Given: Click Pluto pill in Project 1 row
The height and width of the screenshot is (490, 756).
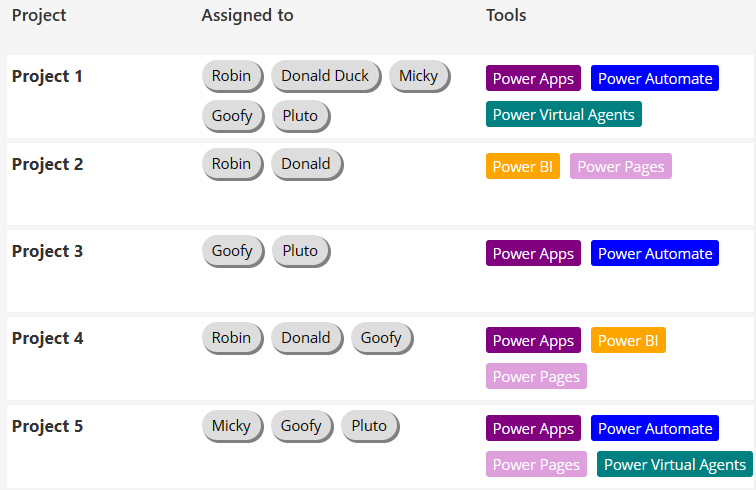Looking at the screenshot, I should [x=300, y=116].
